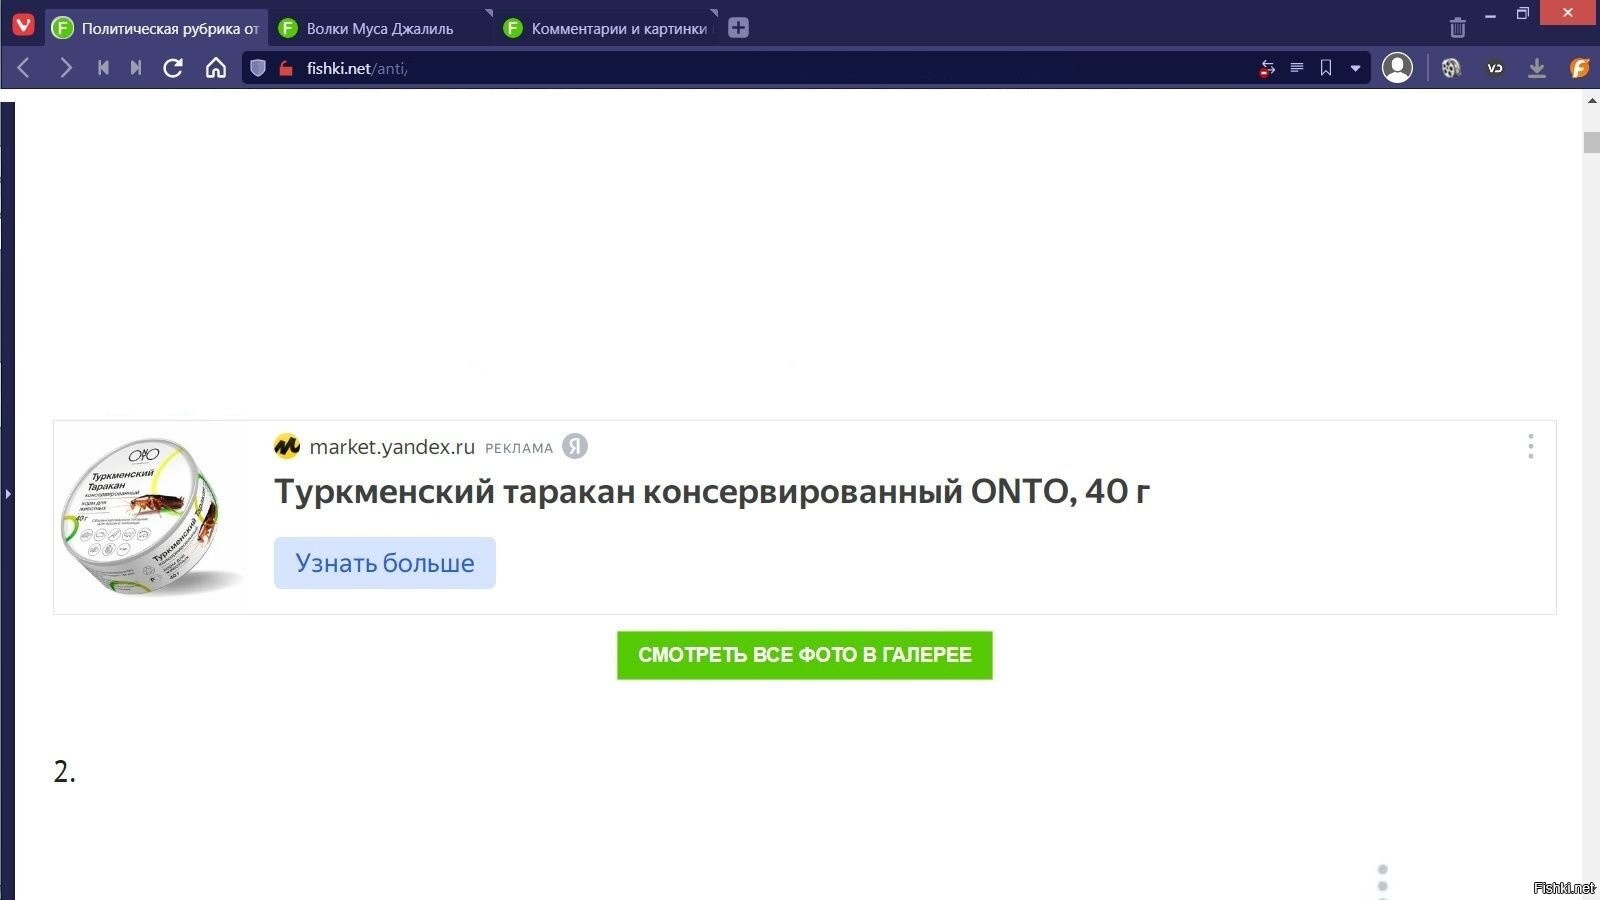
Task: Click the Reload page icon
Action: 173,68
